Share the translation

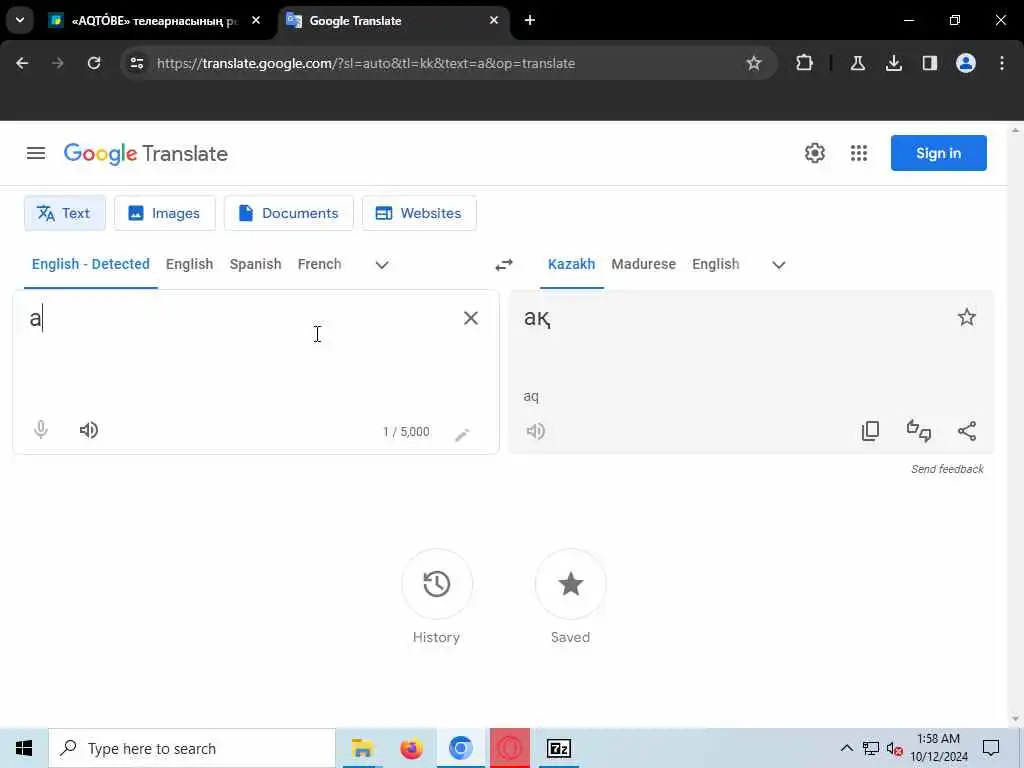point(967,431)
